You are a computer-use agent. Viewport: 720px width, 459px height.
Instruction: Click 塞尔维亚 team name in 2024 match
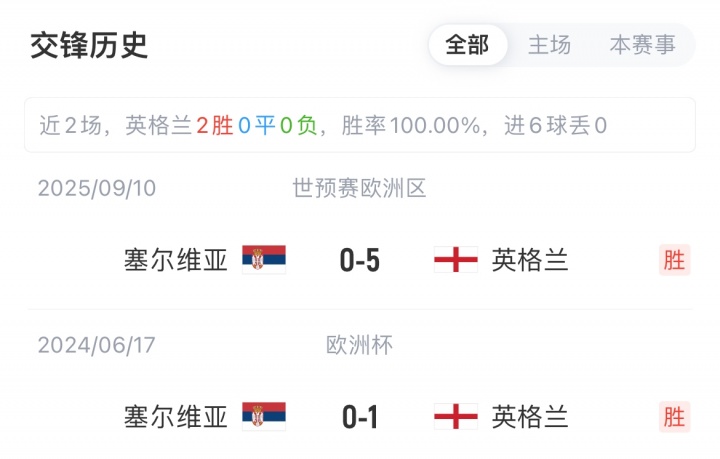tap(176, 416)
